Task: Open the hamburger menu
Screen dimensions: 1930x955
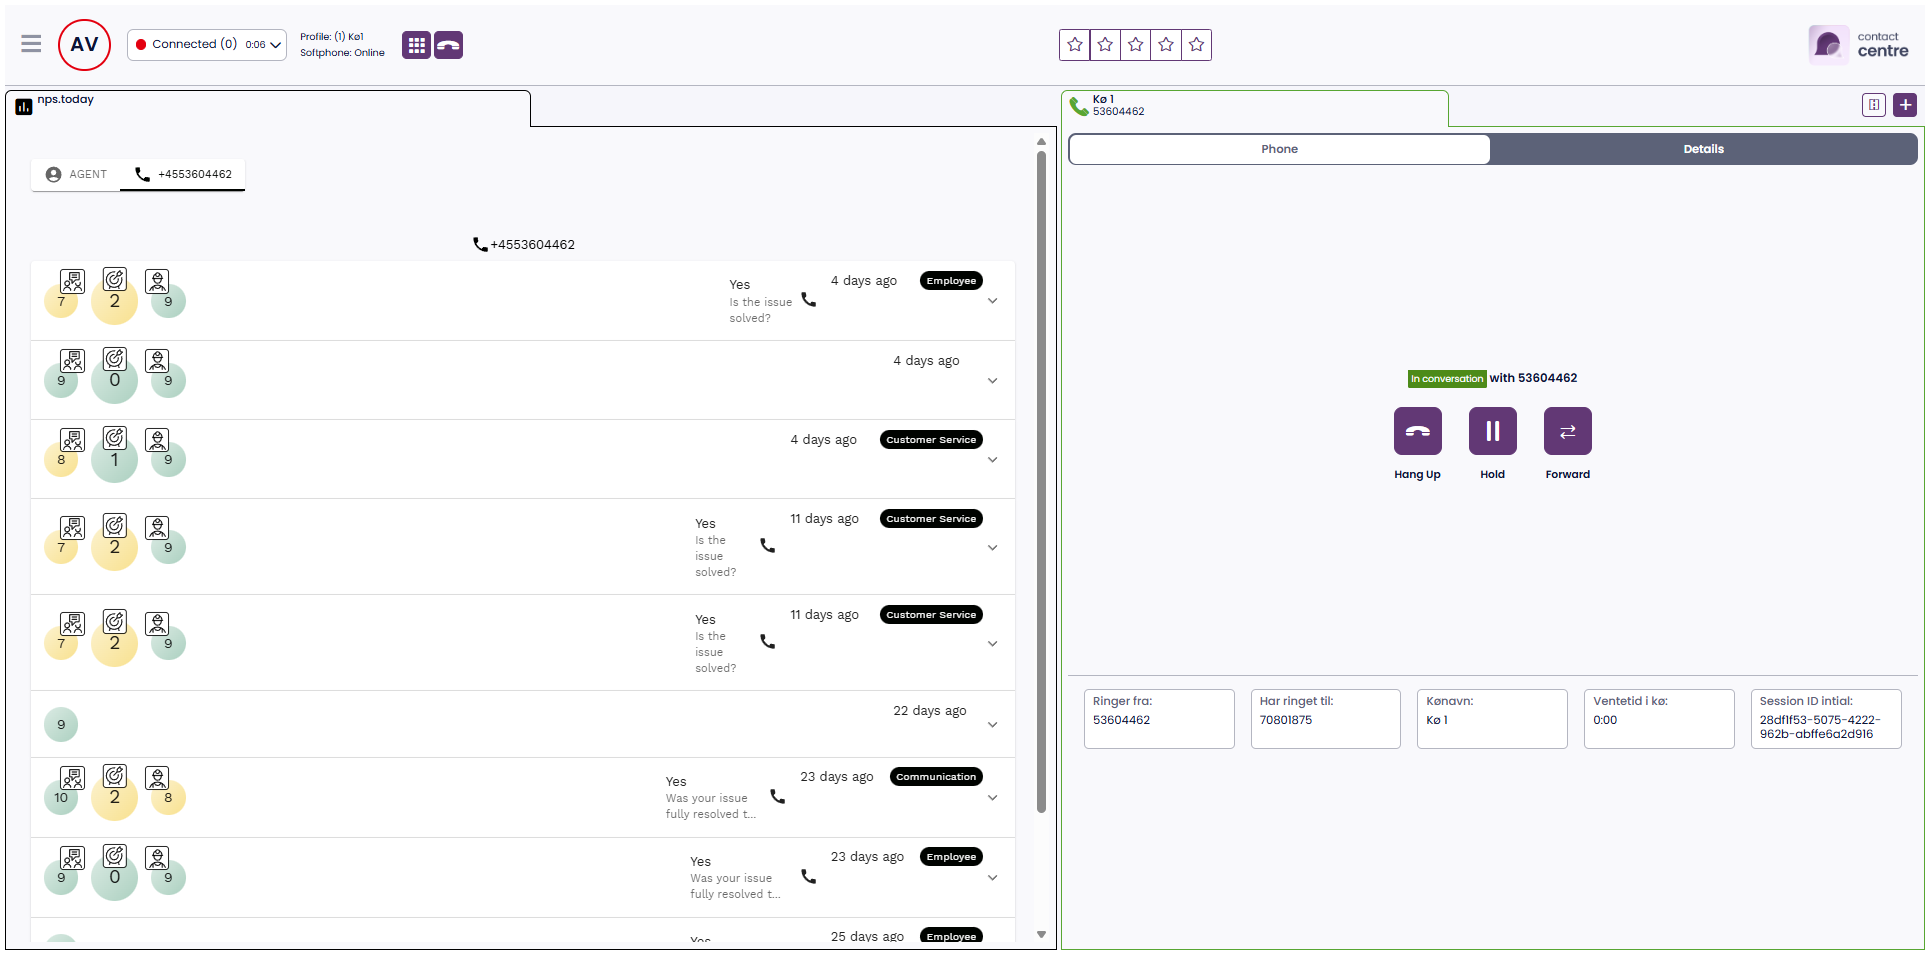Action: click(30, 44)
